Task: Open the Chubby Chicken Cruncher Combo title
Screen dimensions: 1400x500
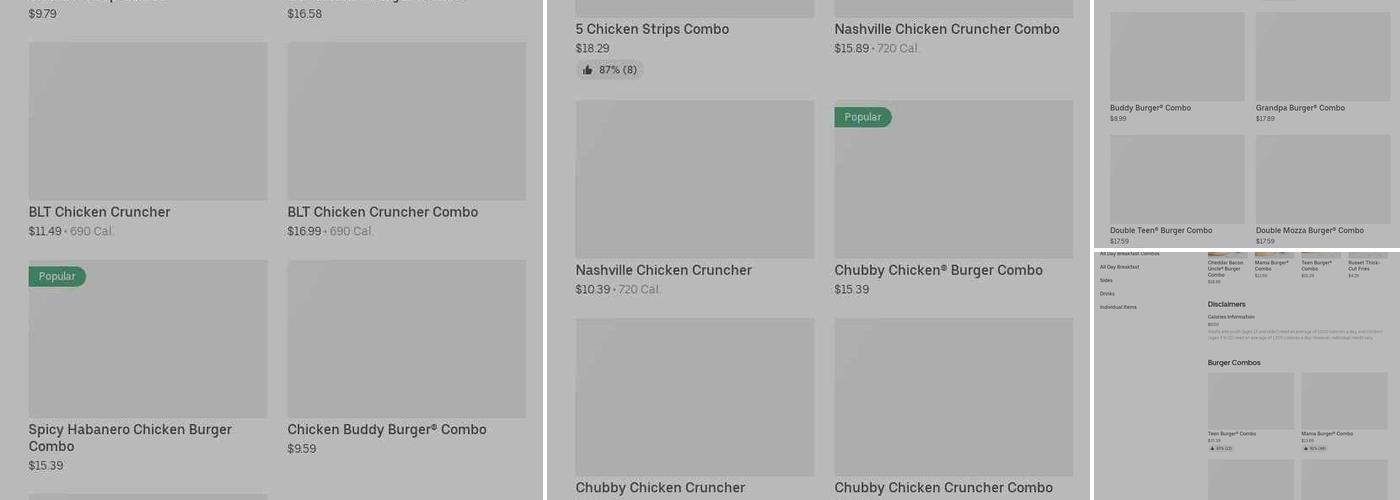Action: coord(943,488)
